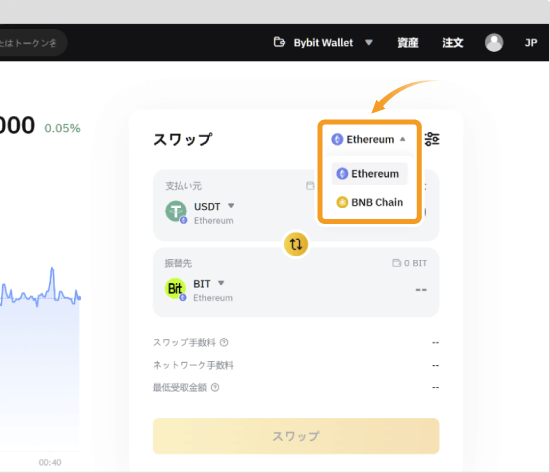The image size is (550, 473).
Task: Collapse the Ethereum network dropdown
Action: click(x=369, y=139)
